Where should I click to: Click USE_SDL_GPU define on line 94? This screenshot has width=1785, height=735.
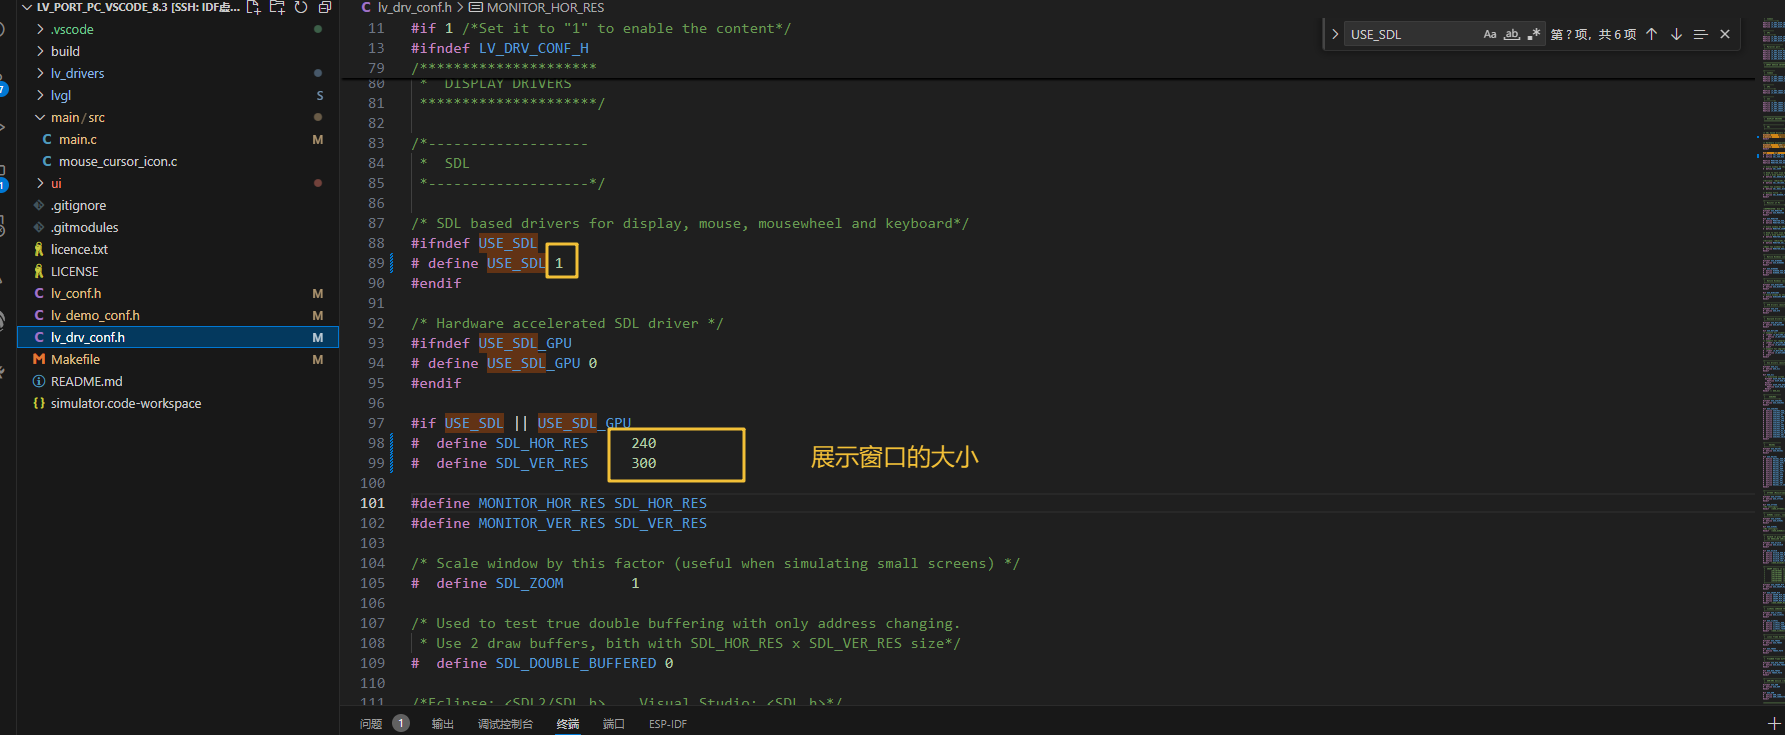533,363
